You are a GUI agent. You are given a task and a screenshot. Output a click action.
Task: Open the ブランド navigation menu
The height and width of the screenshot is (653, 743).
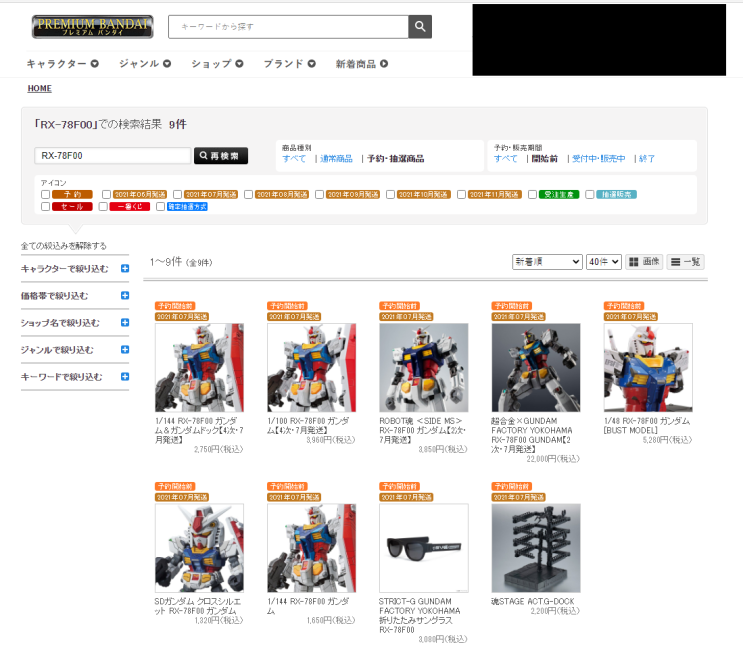[x=290, y=63]
